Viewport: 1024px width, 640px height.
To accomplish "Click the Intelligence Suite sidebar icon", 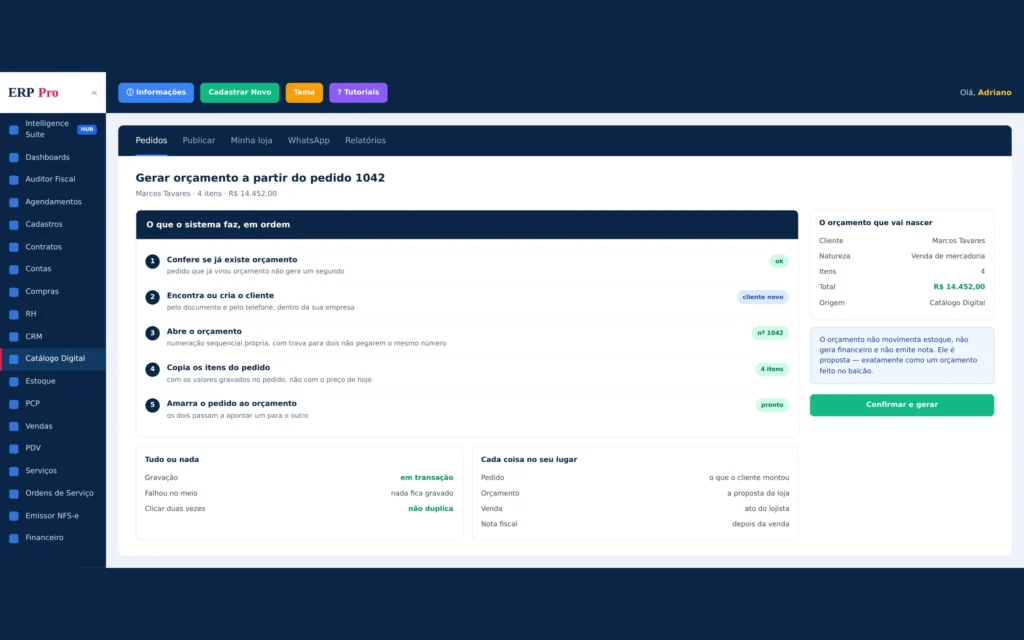I will click(x=14, y=129).
